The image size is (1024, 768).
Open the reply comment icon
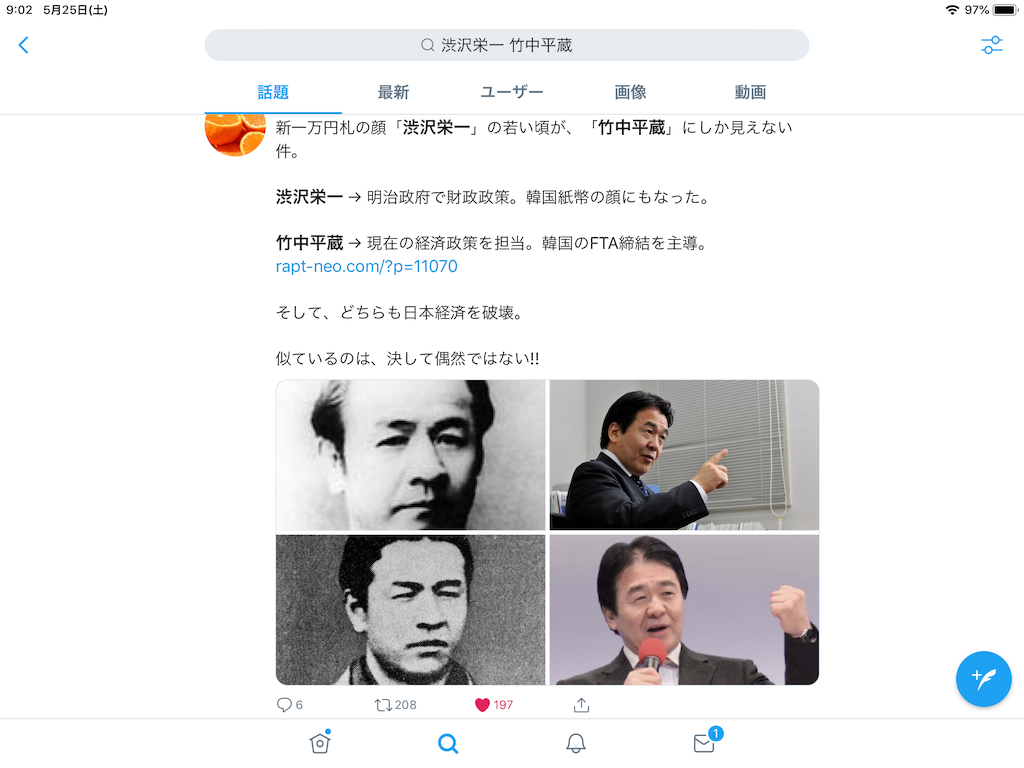click(x=284, y=705)
